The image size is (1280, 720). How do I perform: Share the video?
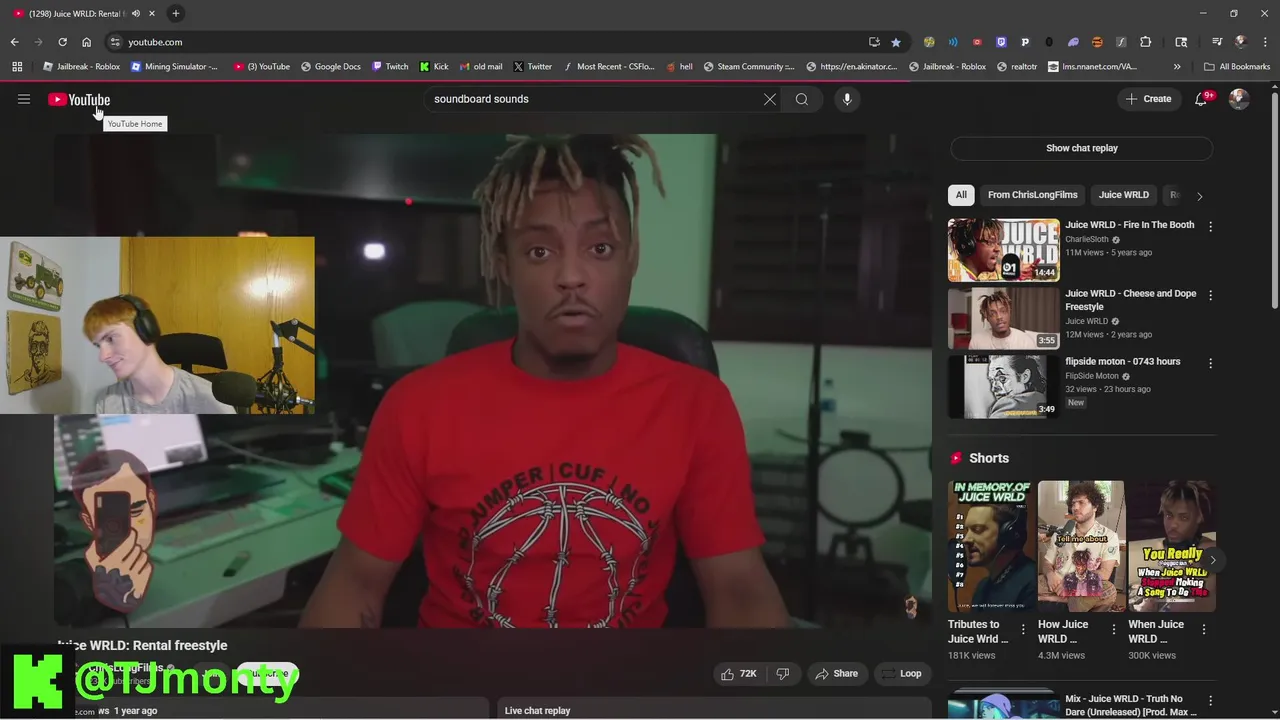tap(836, 674)
